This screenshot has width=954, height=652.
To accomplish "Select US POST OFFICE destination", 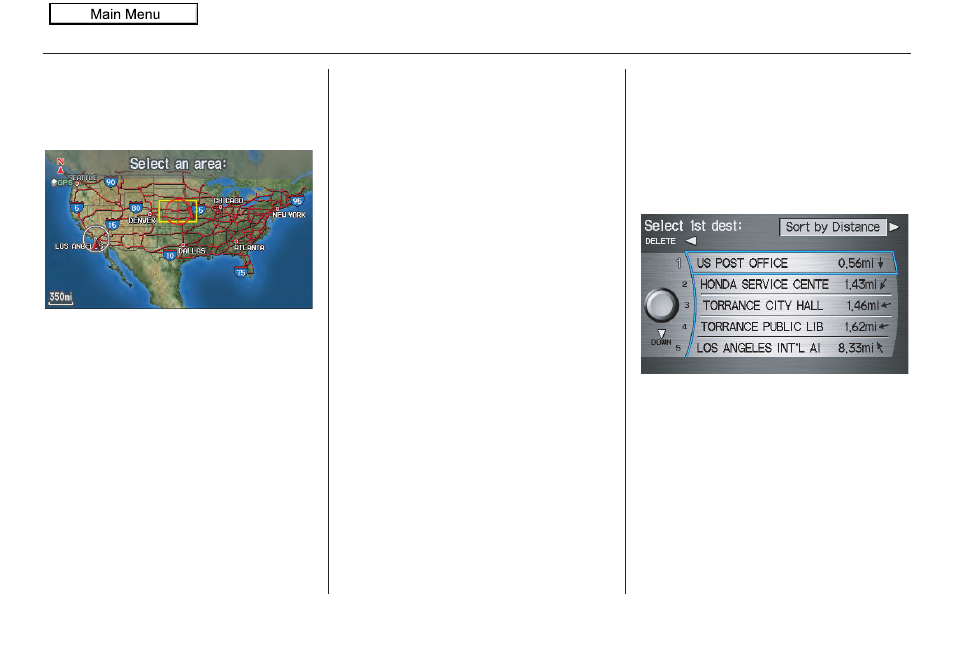I will click(x=792, y=263).
